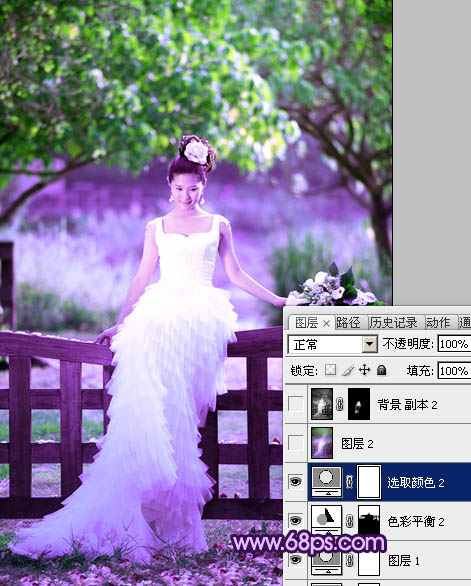Select the 图层 2 layer thumbnail
The width and height of the screenshot is (471, 586).
(322, 443)
